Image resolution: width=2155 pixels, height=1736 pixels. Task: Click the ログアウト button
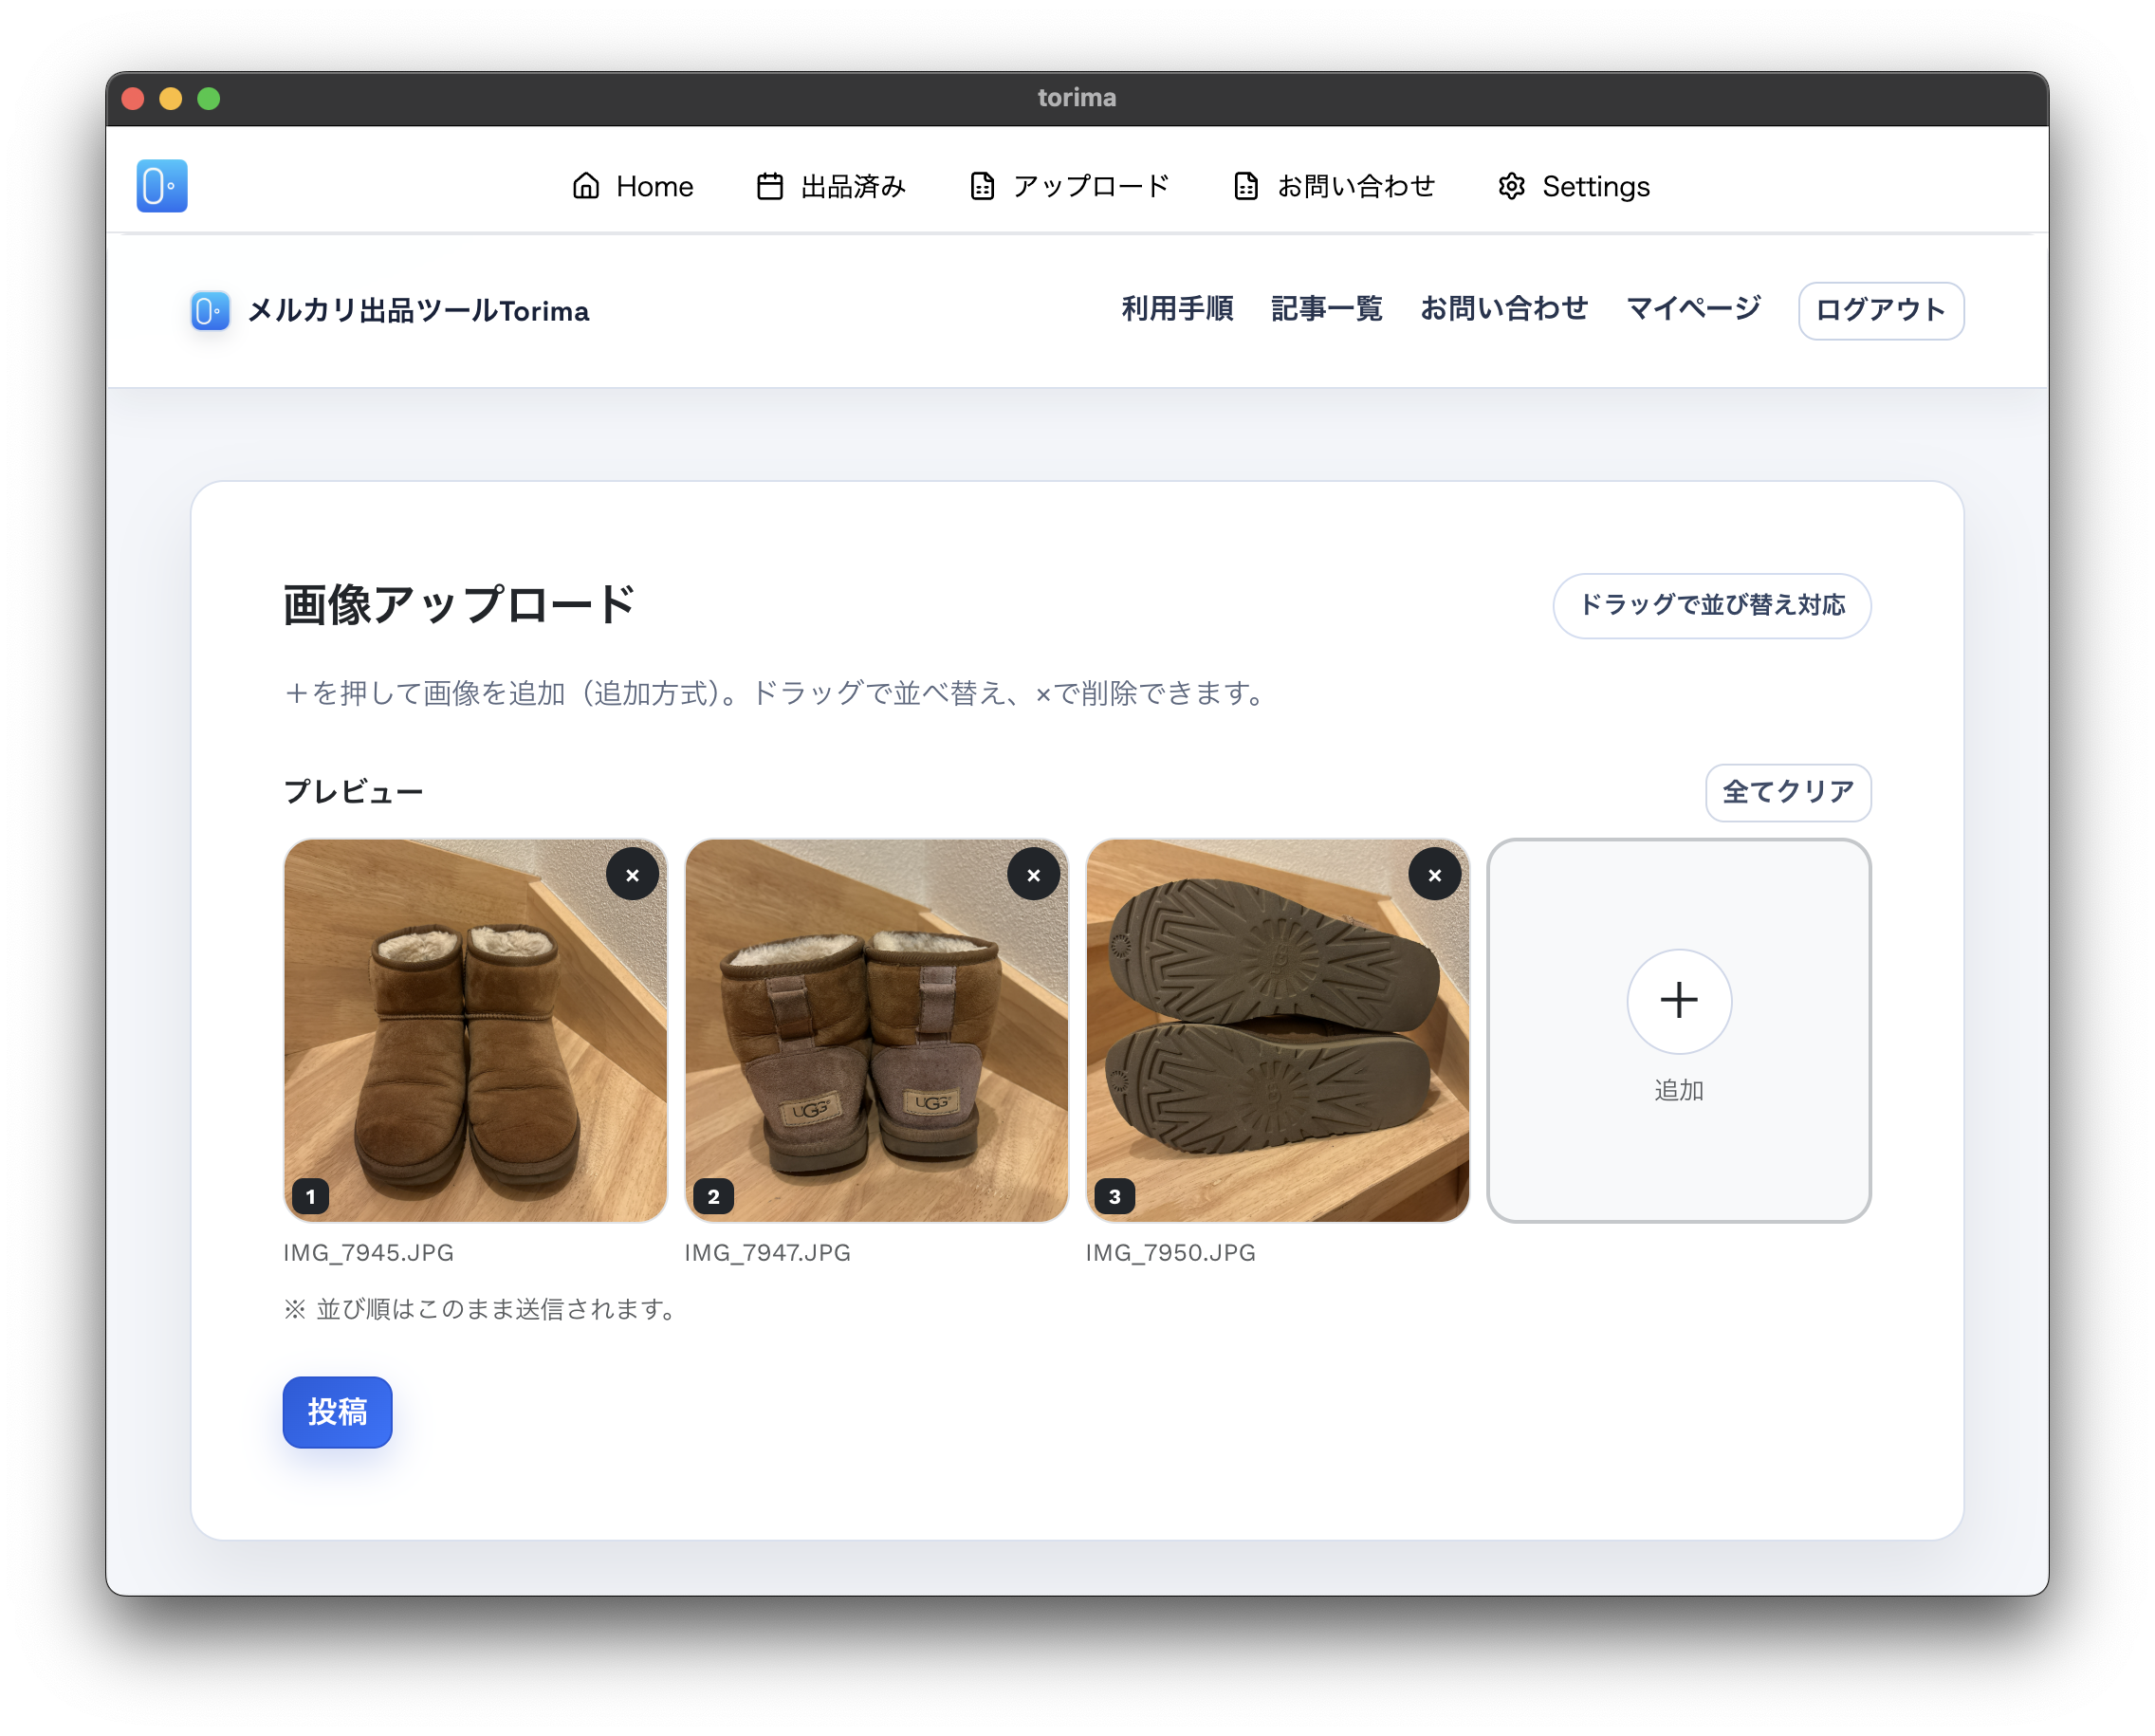tap(1880, 310)
